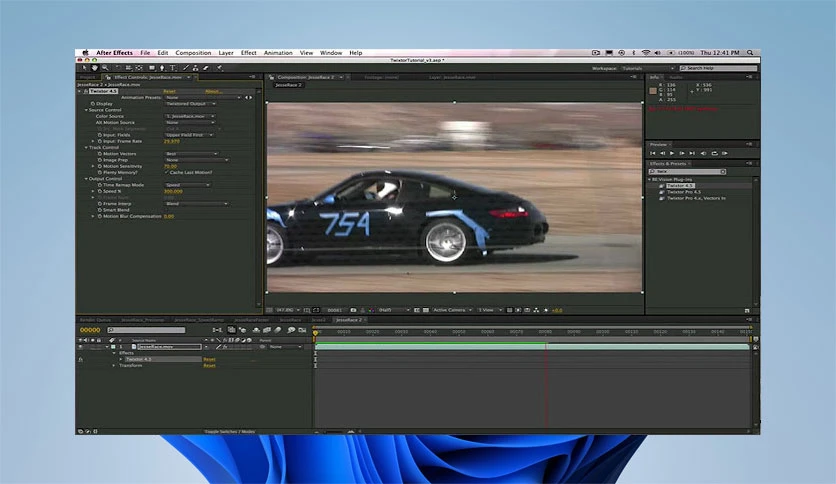Open the Composition menu

tap(193, 53)
